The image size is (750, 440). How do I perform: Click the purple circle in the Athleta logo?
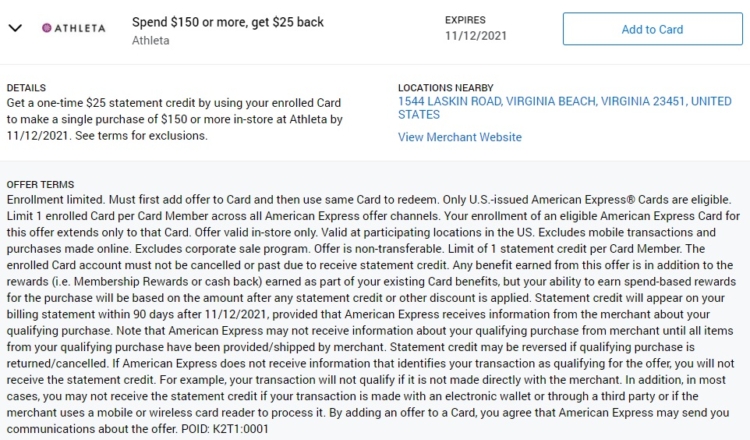(x=46, y=28)
